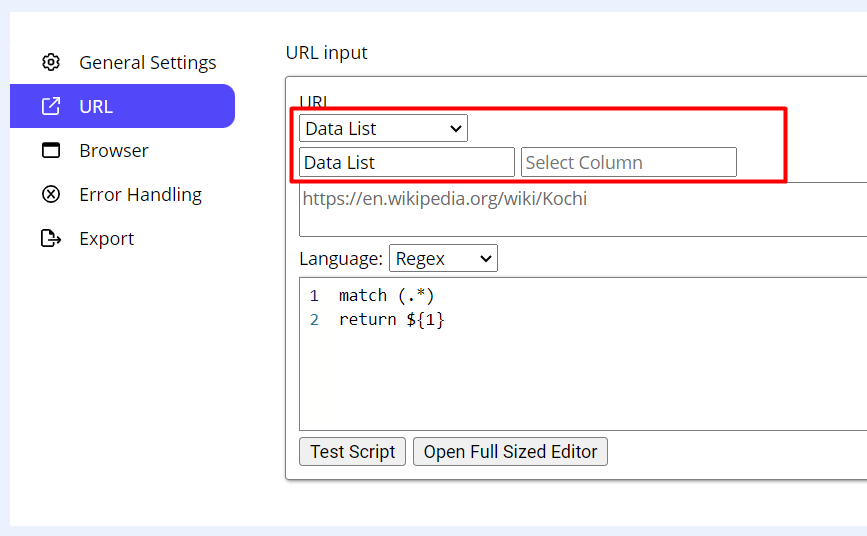Viewport: 867px width, 536px height.
Task: Click the Select Column input field
Action: [x=628, y=162]
